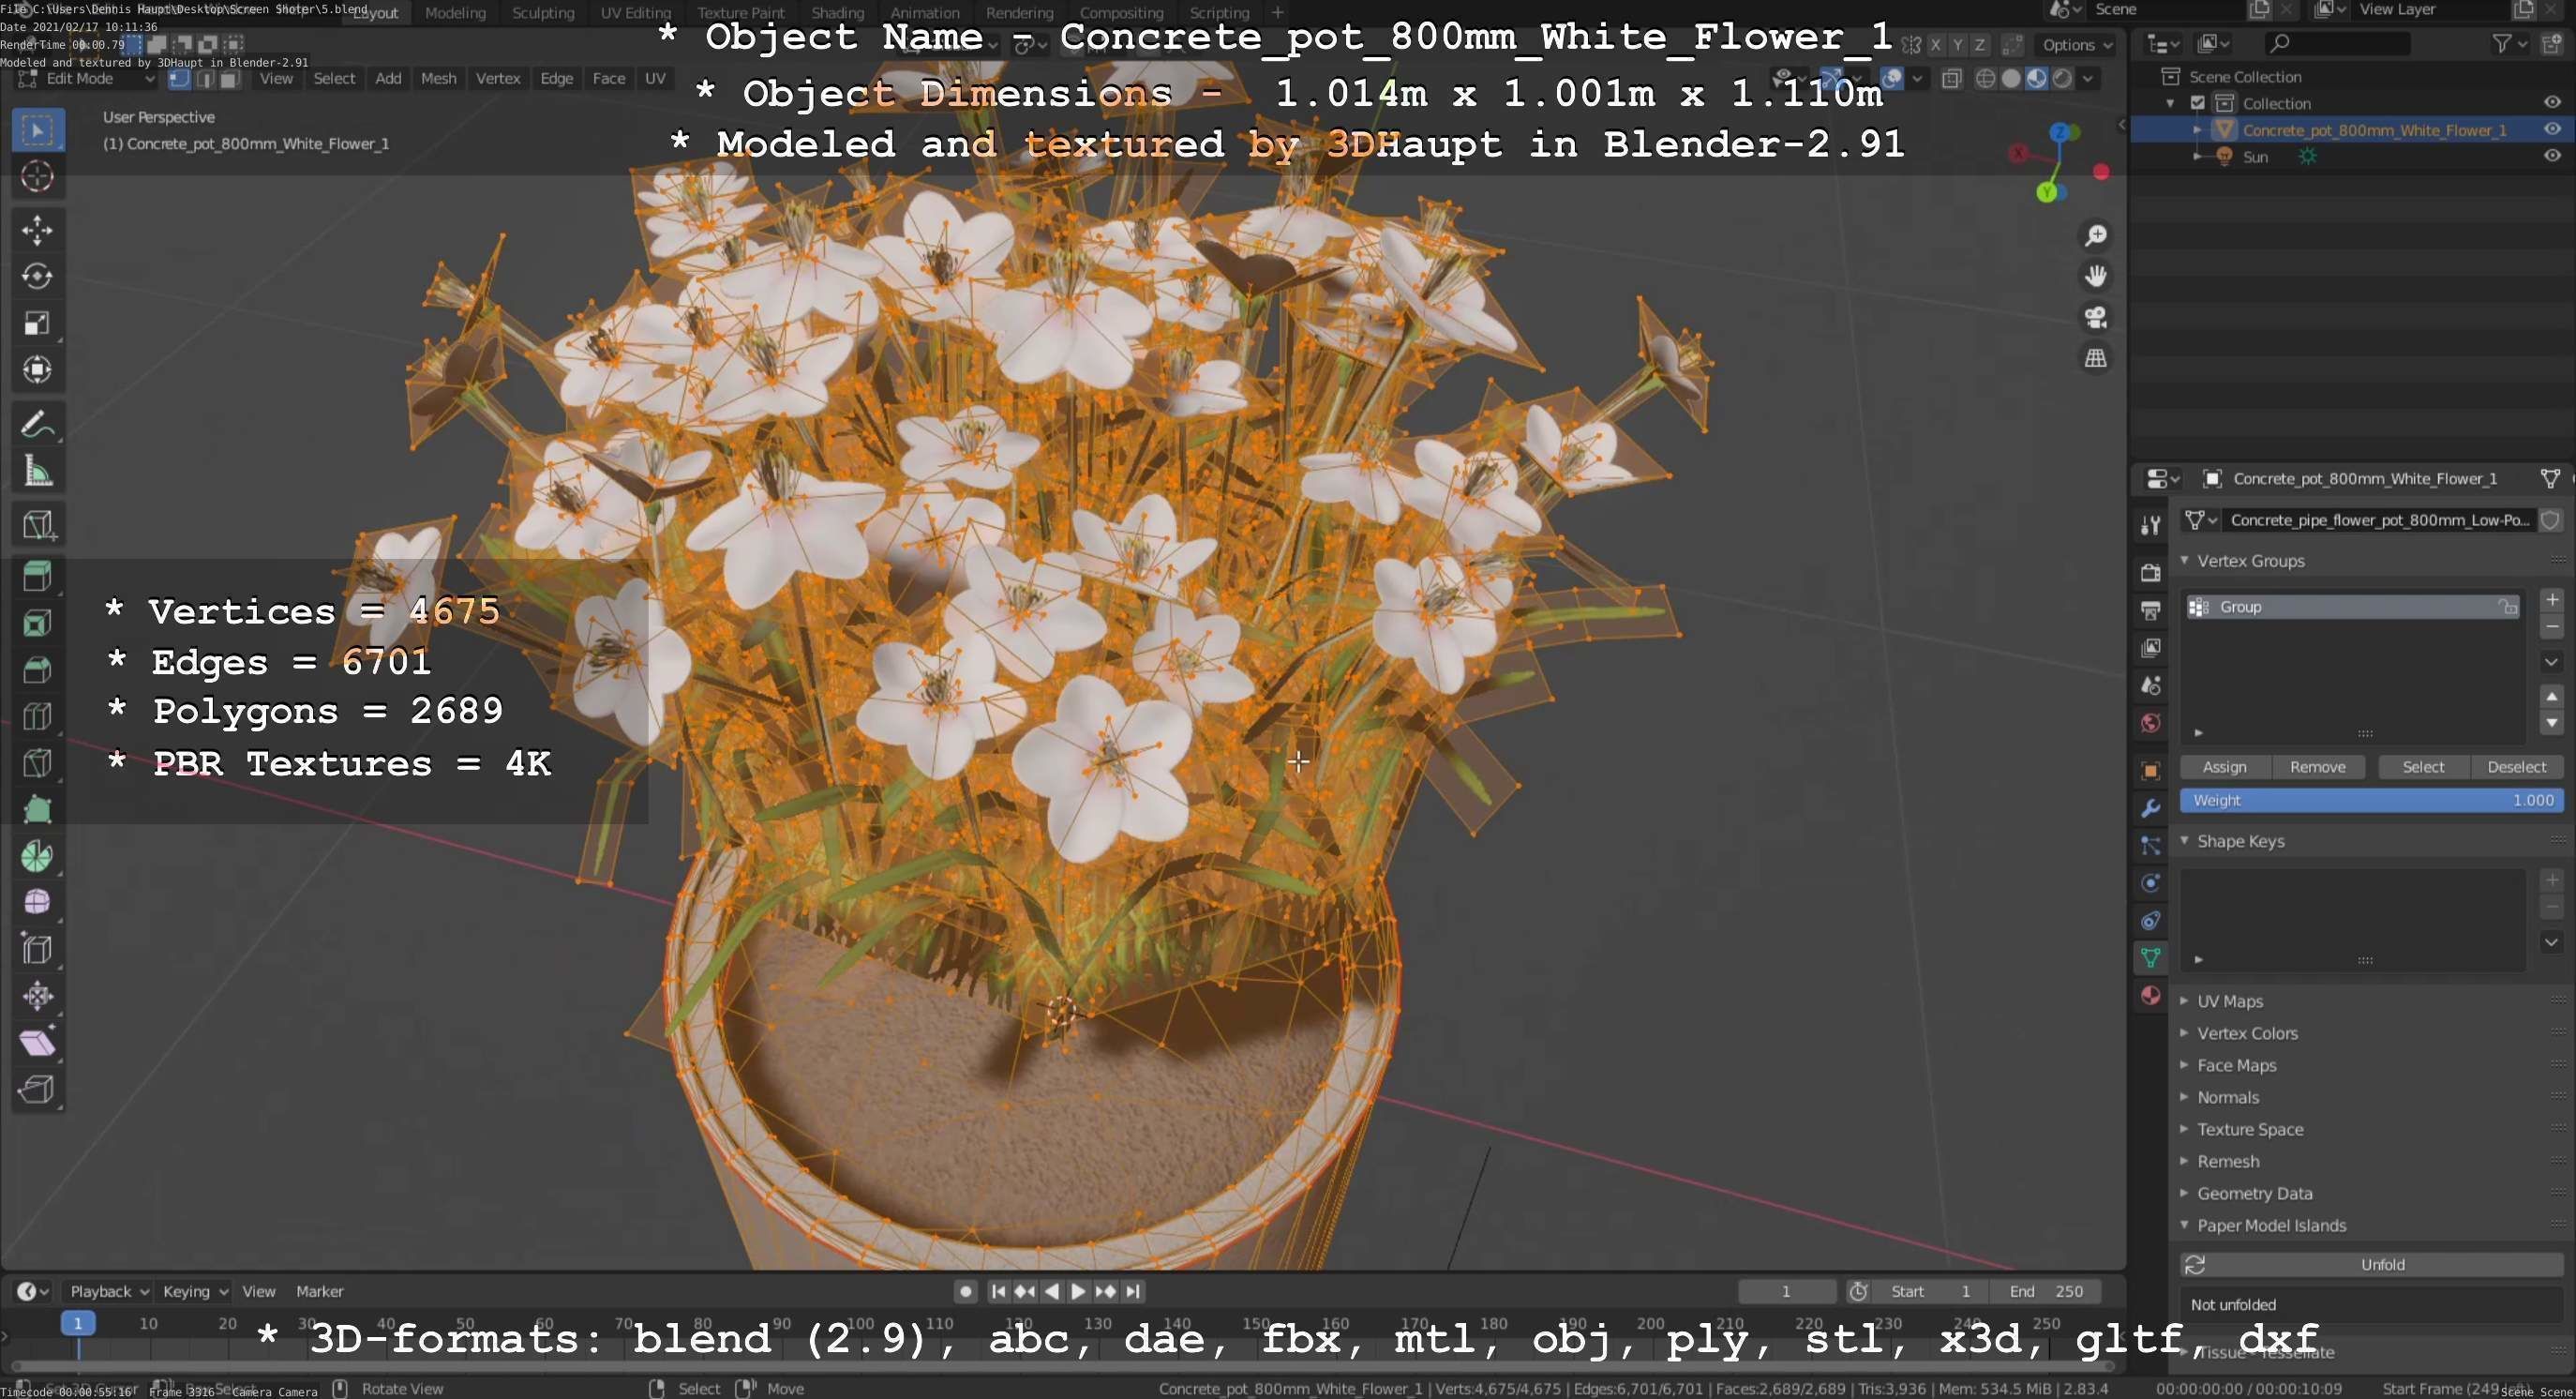Activate the Rotate tool
The image size is (2576, 1399).
click(x=37, y=277)
